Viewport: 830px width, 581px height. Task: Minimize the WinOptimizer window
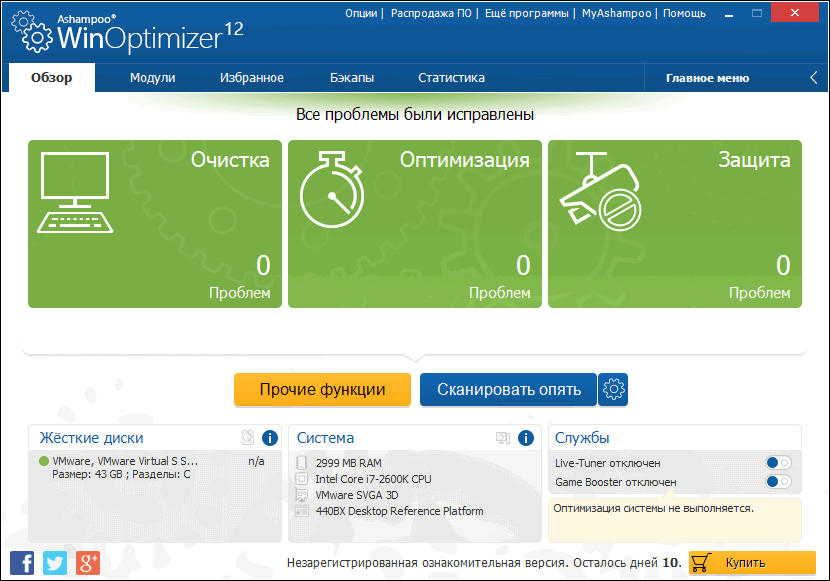pyautogui.click(x=729, y=13)
